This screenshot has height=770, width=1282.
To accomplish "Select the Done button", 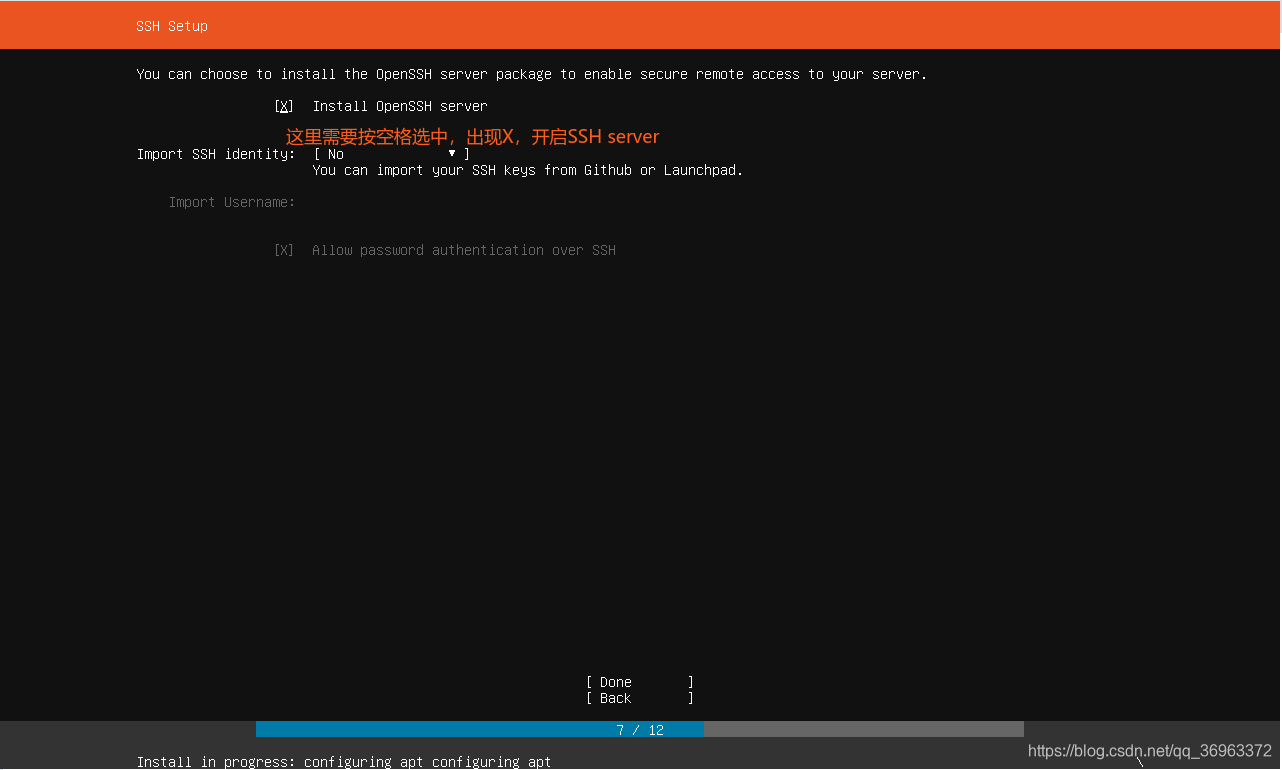I will (x=640, y=682).
